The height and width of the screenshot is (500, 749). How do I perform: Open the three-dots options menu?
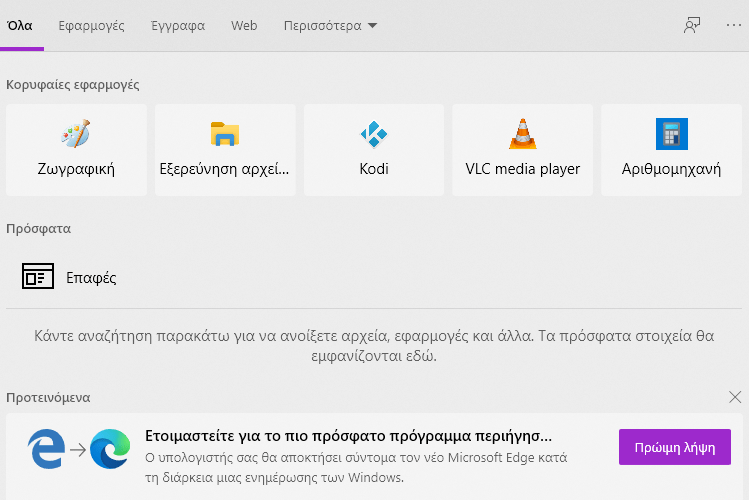pos(734,25)
